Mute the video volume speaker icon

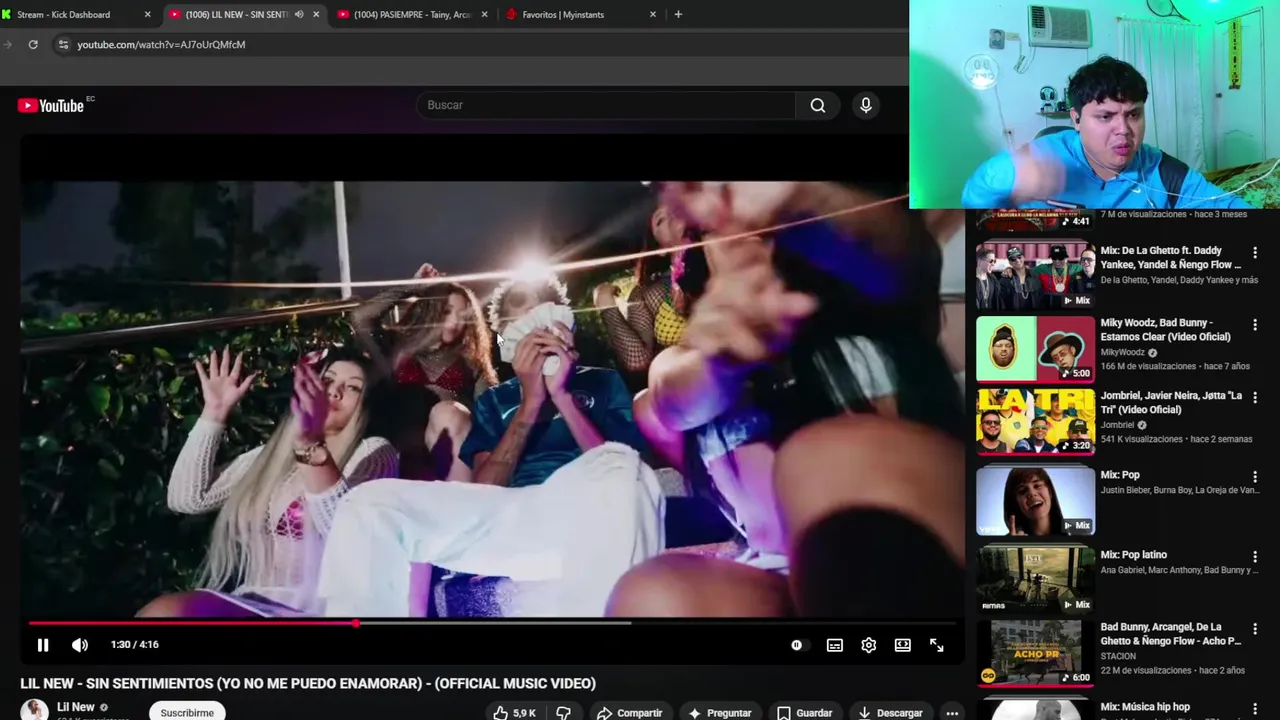(x=80, y=645)
